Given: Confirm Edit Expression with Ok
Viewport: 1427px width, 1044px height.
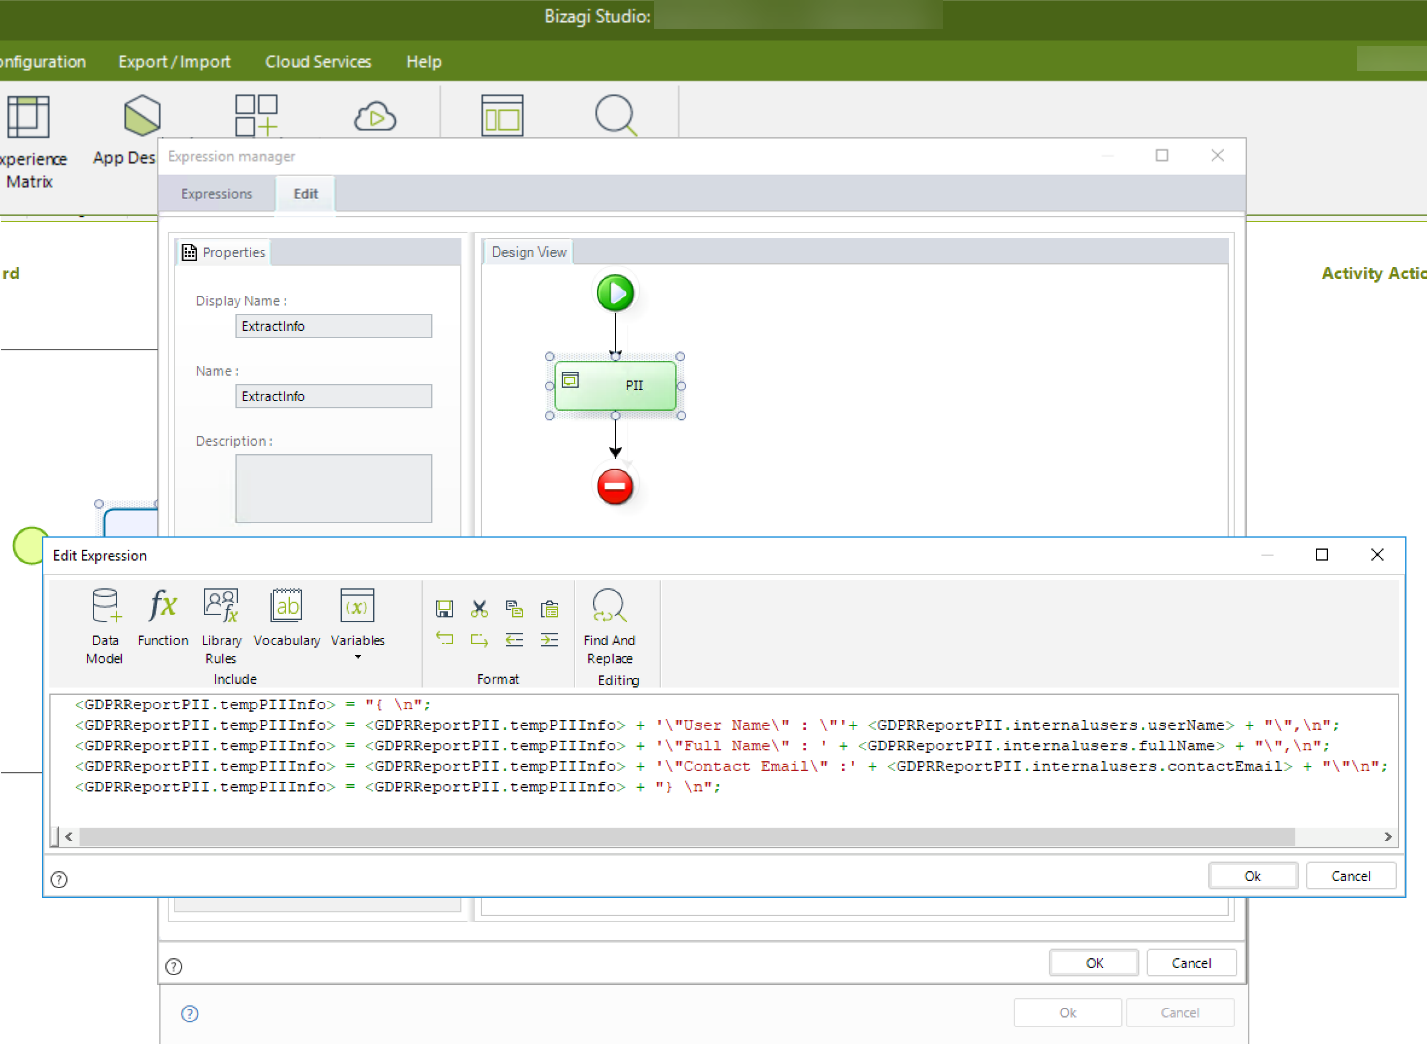Looking at the screenshot, I should point(1253,876).
